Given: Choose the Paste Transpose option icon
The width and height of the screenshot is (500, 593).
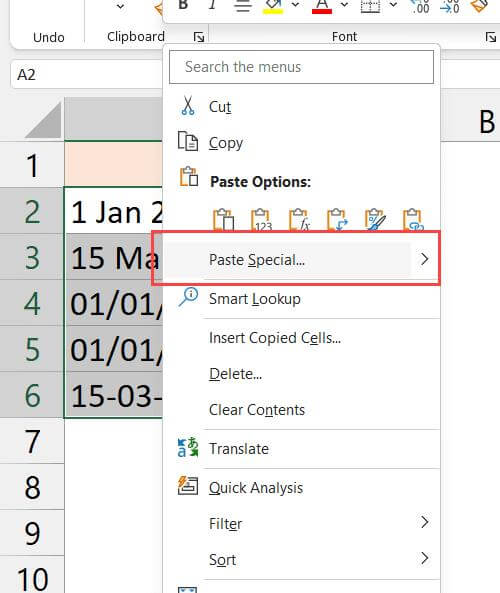Looking at the screenshot, I should tap(337, 220).
